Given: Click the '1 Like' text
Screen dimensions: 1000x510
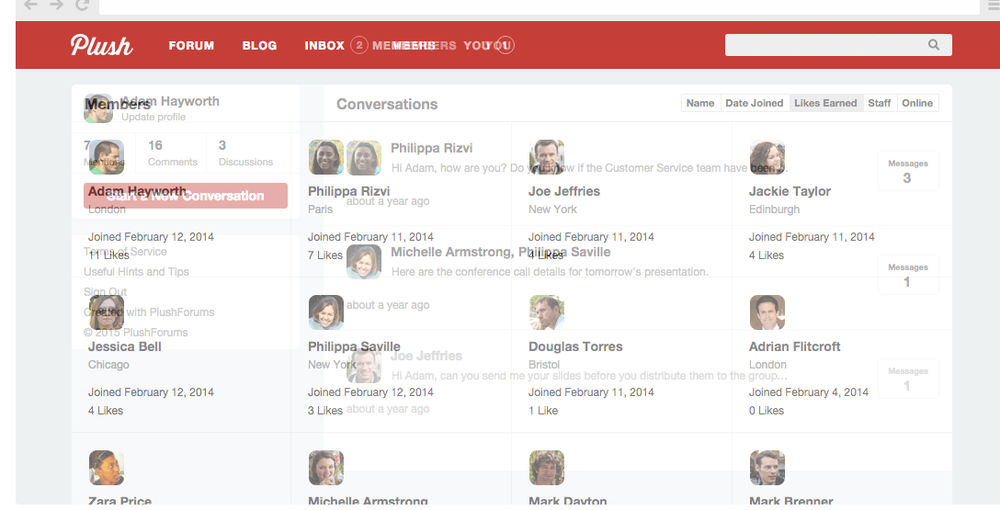Looking at the screenshot, I should 543,411.
